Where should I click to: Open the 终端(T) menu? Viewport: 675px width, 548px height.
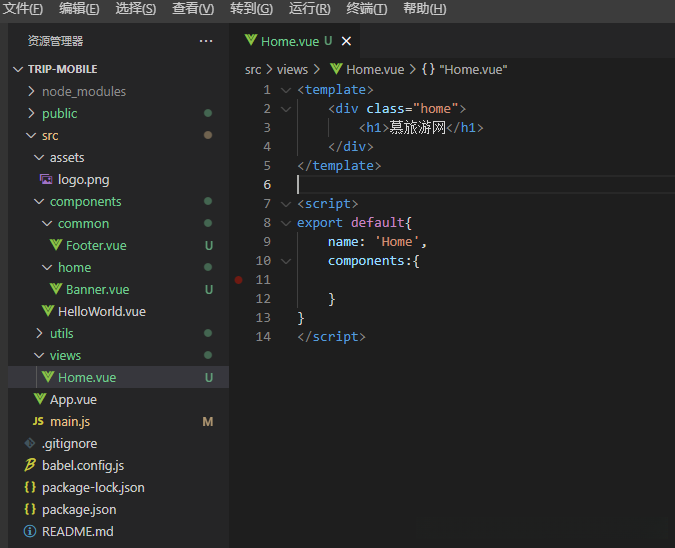click(366, 9)
